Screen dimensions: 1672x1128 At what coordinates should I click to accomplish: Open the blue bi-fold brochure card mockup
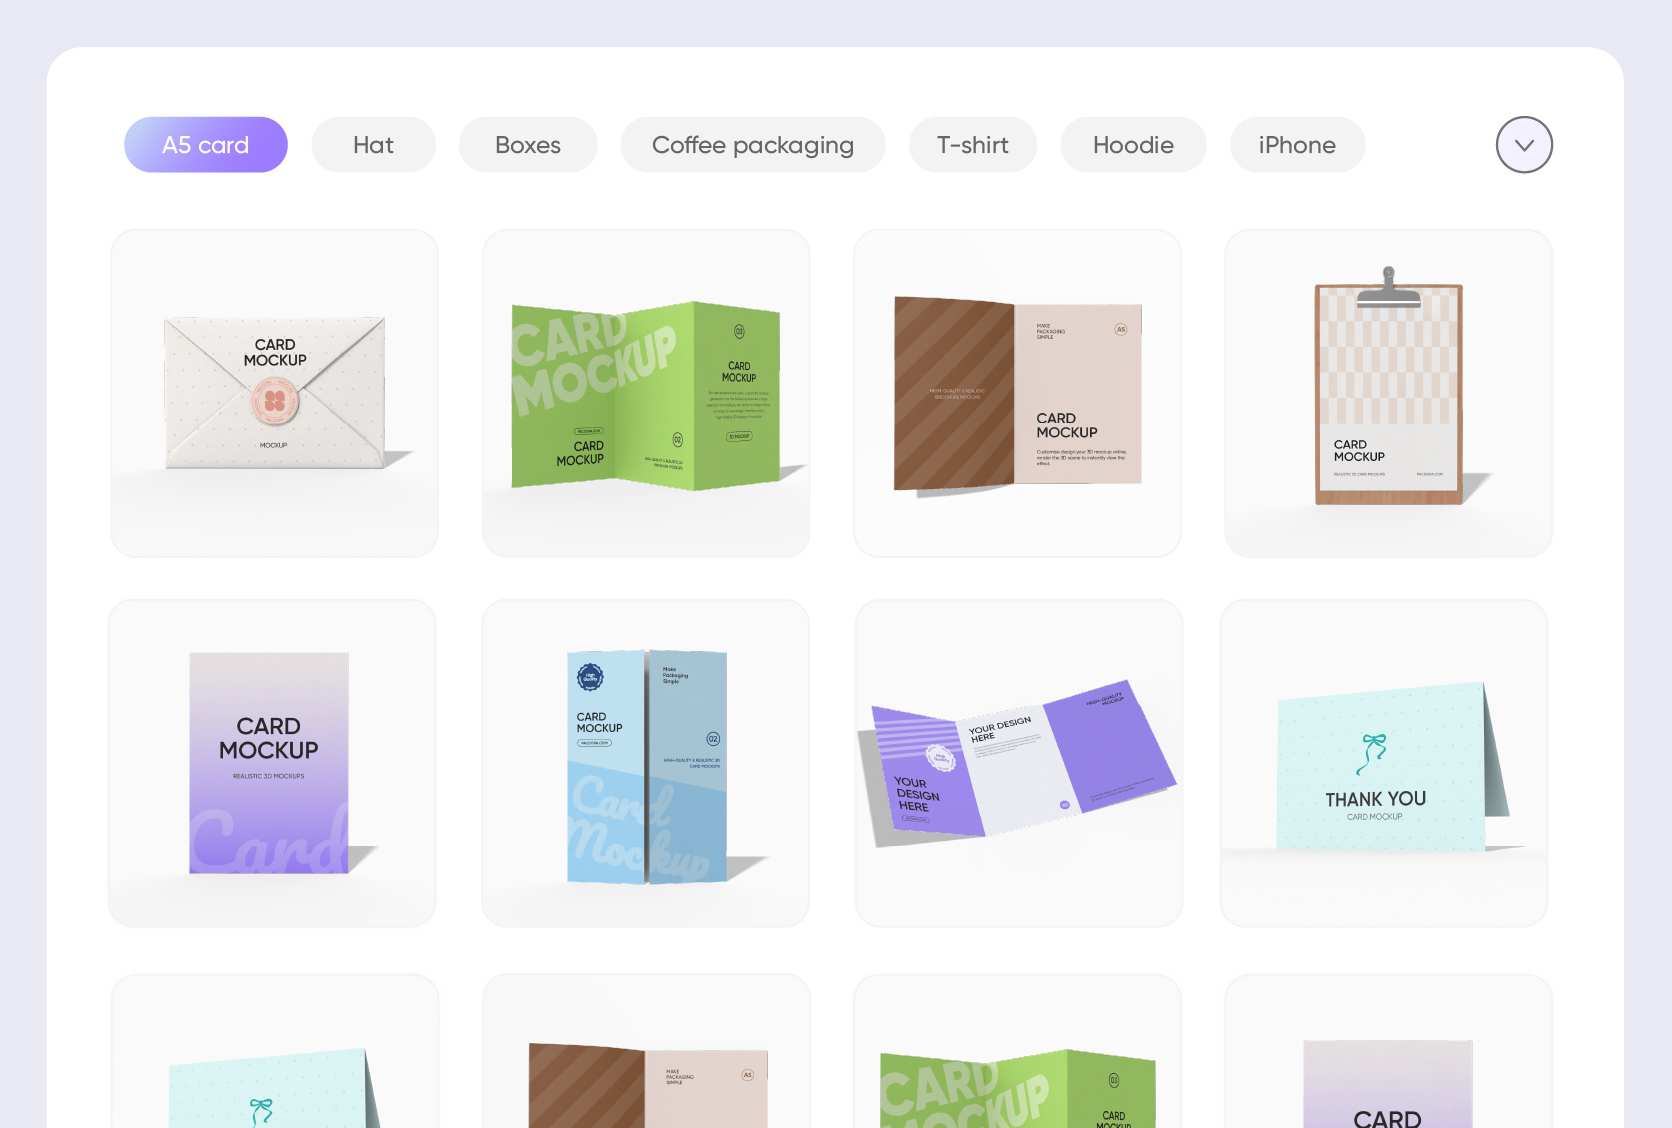(x=645, y=763)
